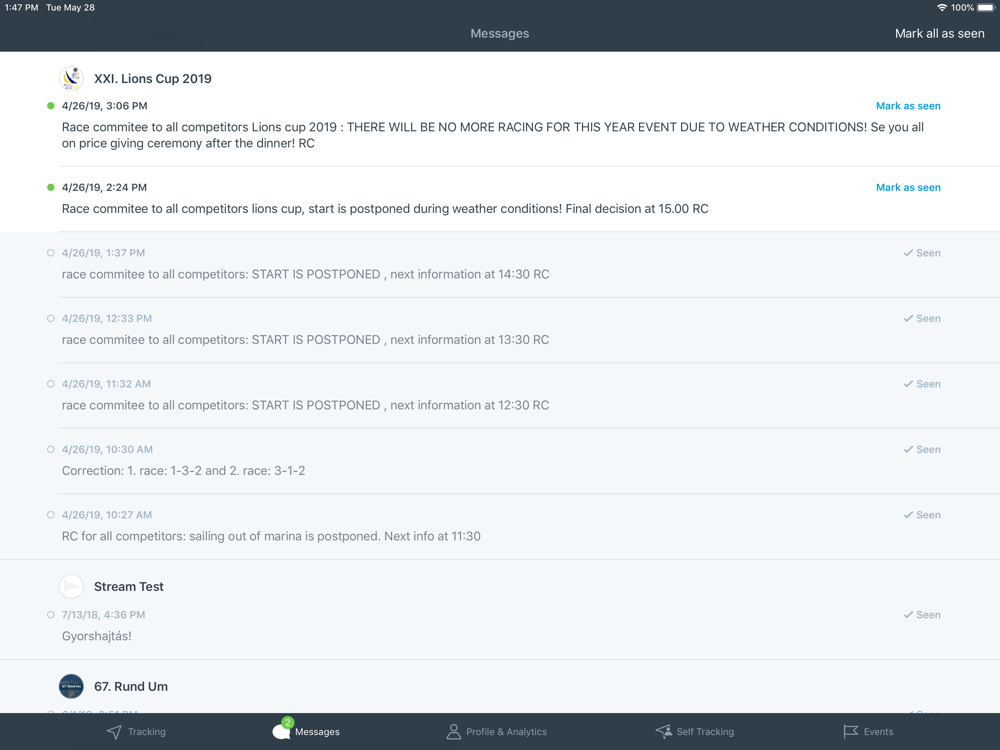Mark the 2:24 PM message as seen
This screenshot has height=750, width=1000.
click(908, 188)
